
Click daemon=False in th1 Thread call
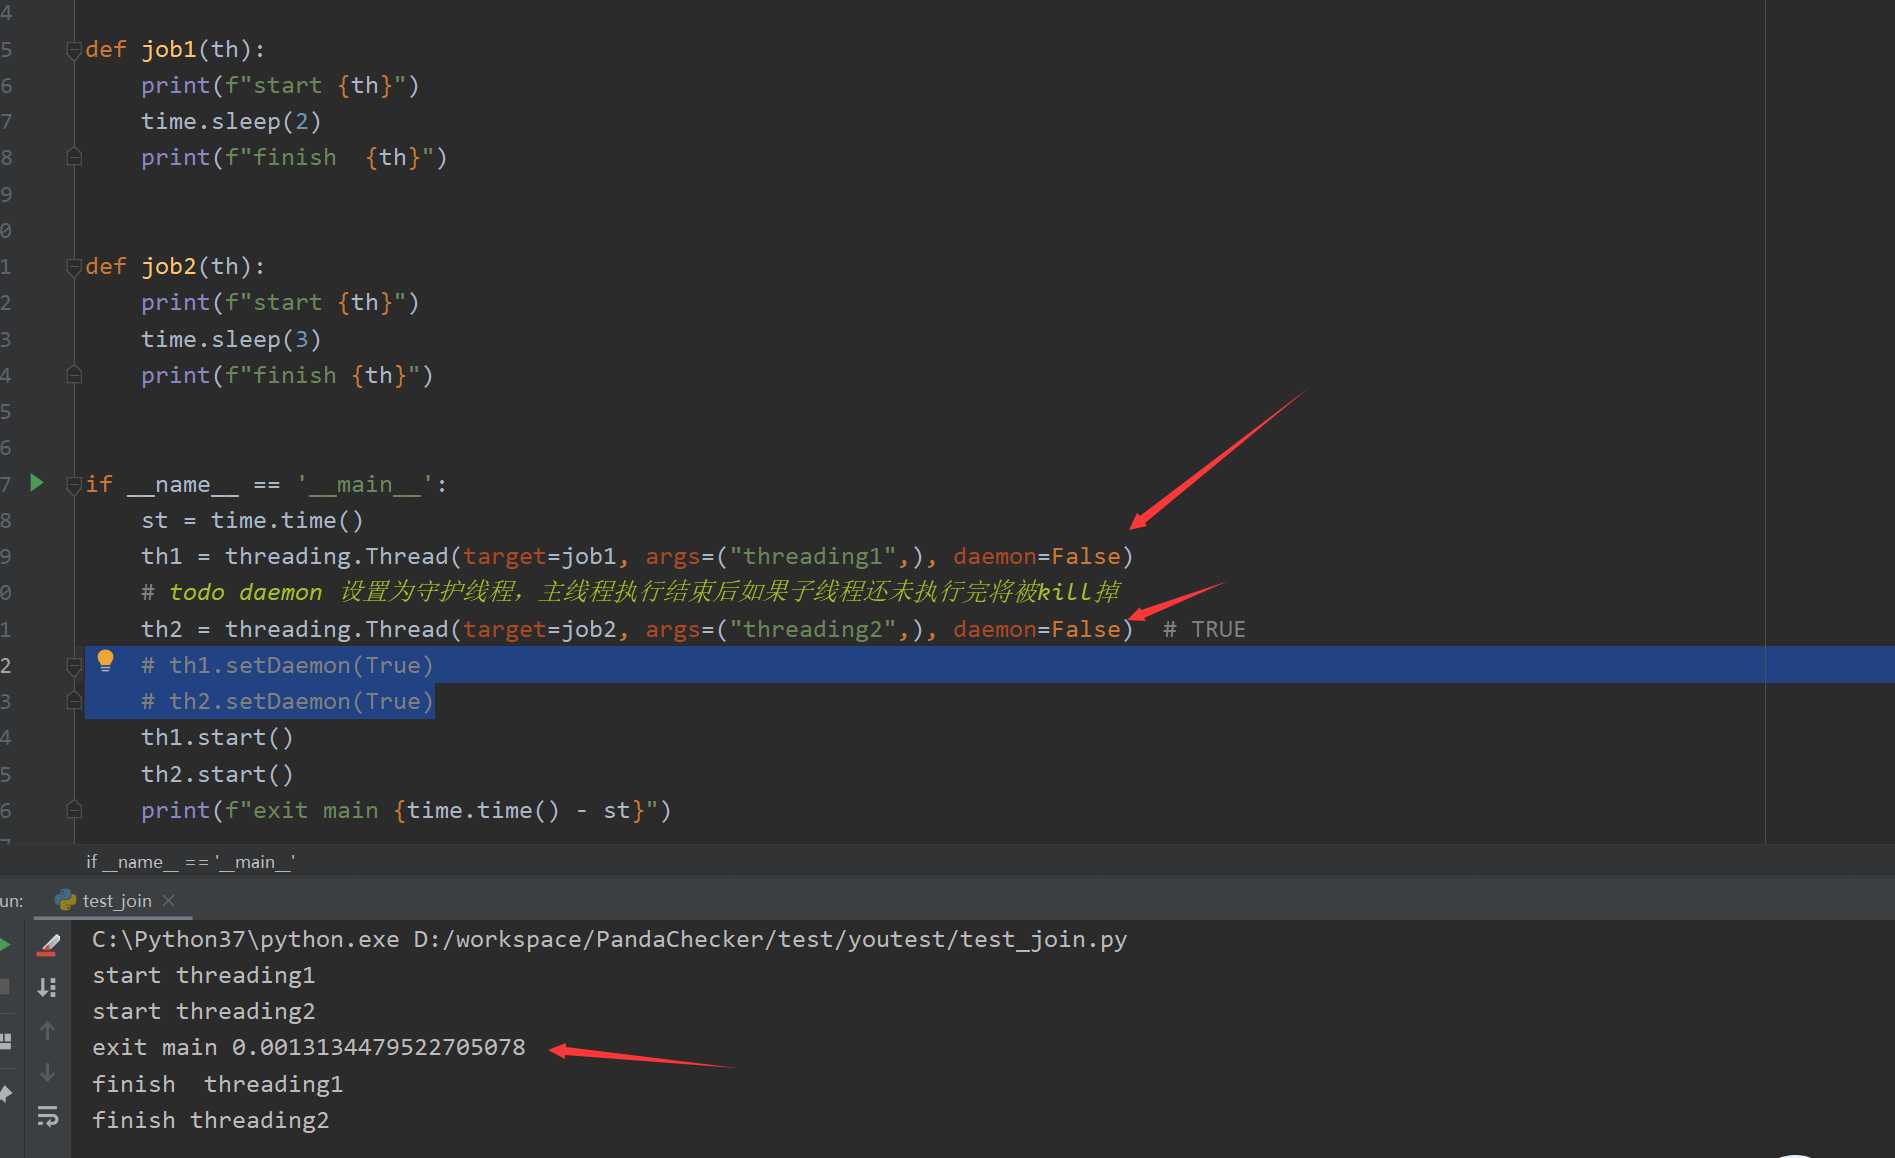[x=1037, y=556]
